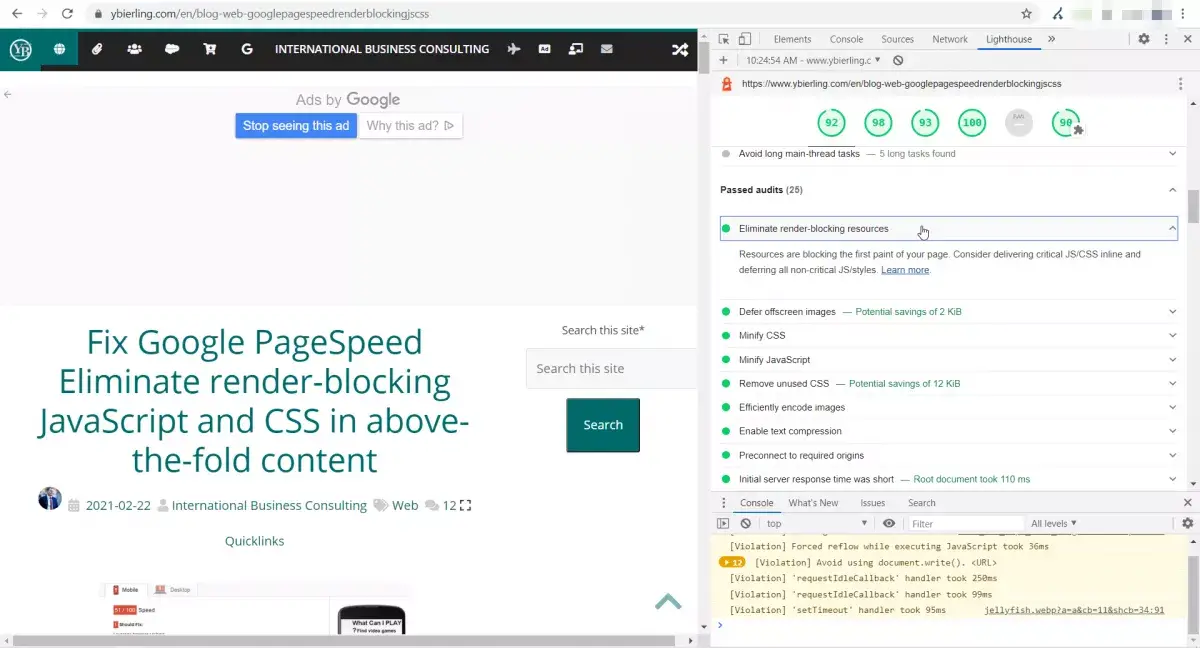This screenshot has width=1200, height=648.
Task: Click the Learn more link
Action: [905, 270]
